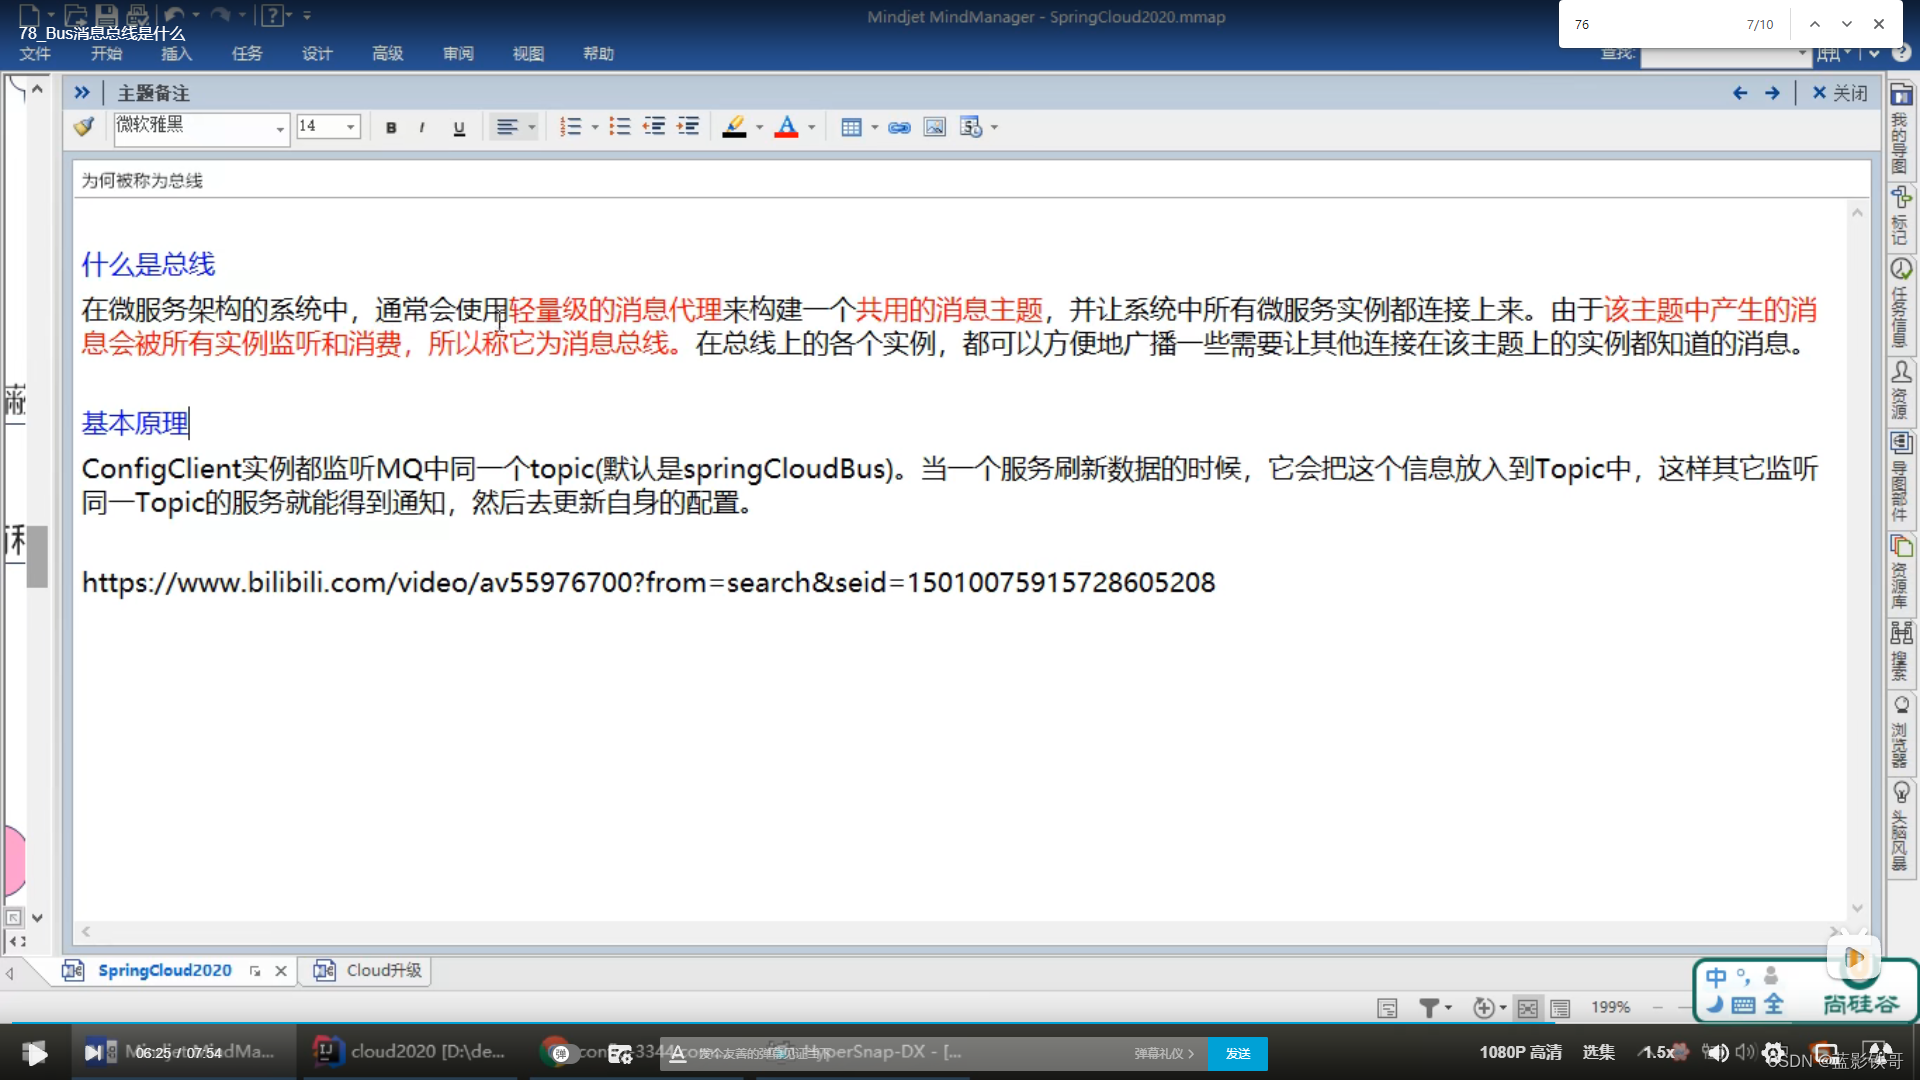The width and height of the screenshot is (1920, 1080).
Task: Click the Text highlight color icon
Action: pos(735,127)
